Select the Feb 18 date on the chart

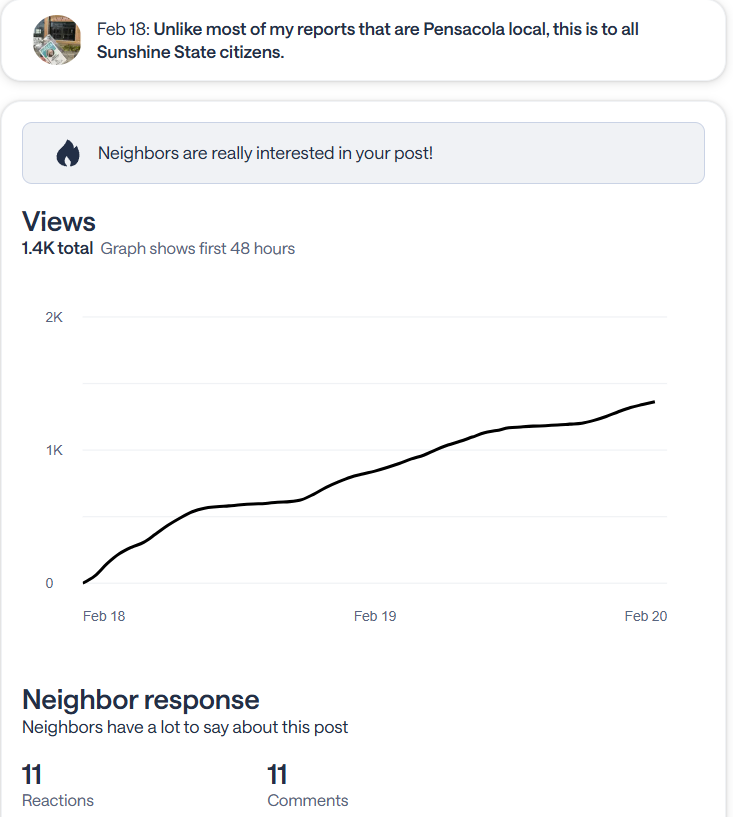(104, 616)
